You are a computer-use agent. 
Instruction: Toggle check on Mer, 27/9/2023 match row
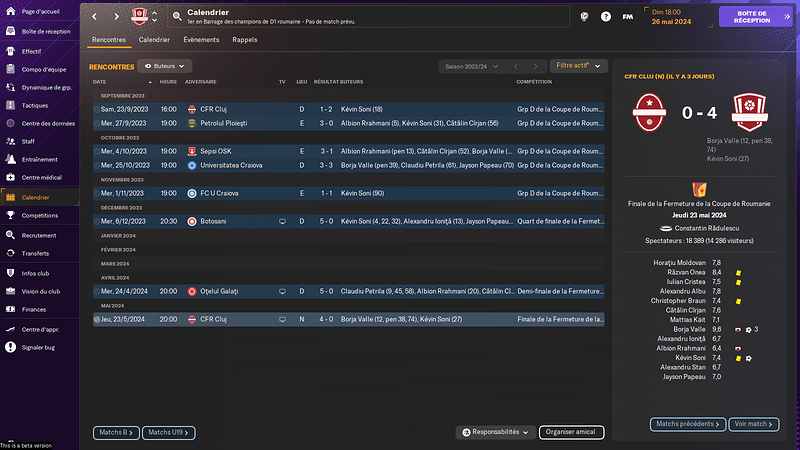96,123
